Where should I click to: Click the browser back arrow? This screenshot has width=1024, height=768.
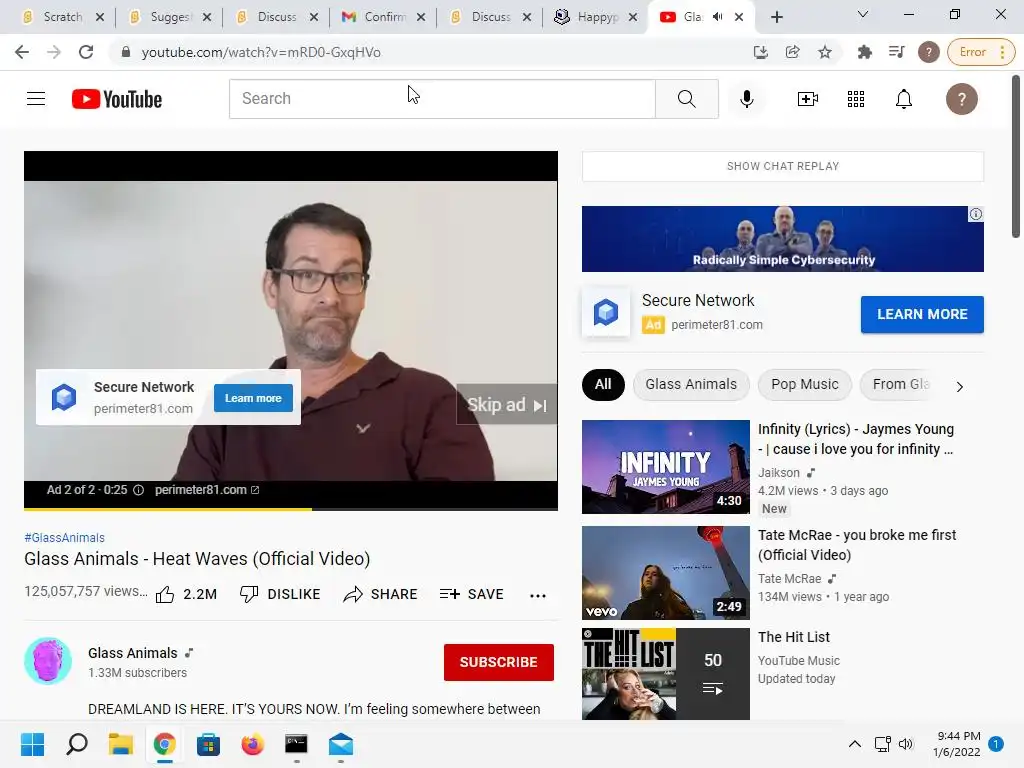(22, 52)
